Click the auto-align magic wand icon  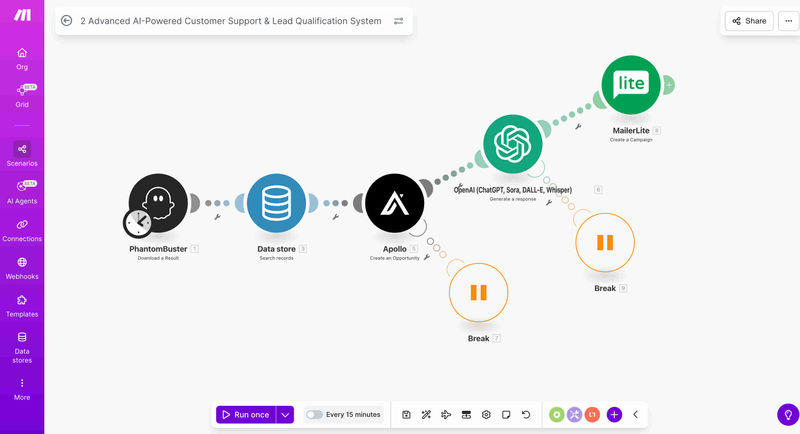[x=426, y=415]
